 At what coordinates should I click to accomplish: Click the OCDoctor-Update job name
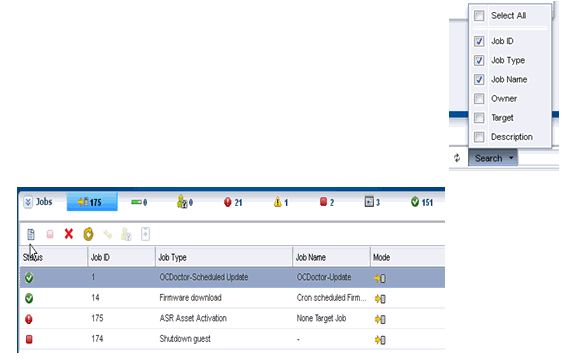click(324, 277)
